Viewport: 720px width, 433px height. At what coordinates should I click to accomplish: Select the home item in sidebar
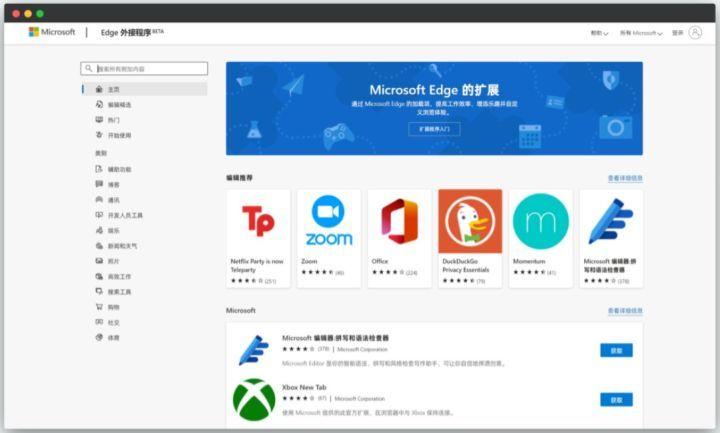[x=145, y=89]
